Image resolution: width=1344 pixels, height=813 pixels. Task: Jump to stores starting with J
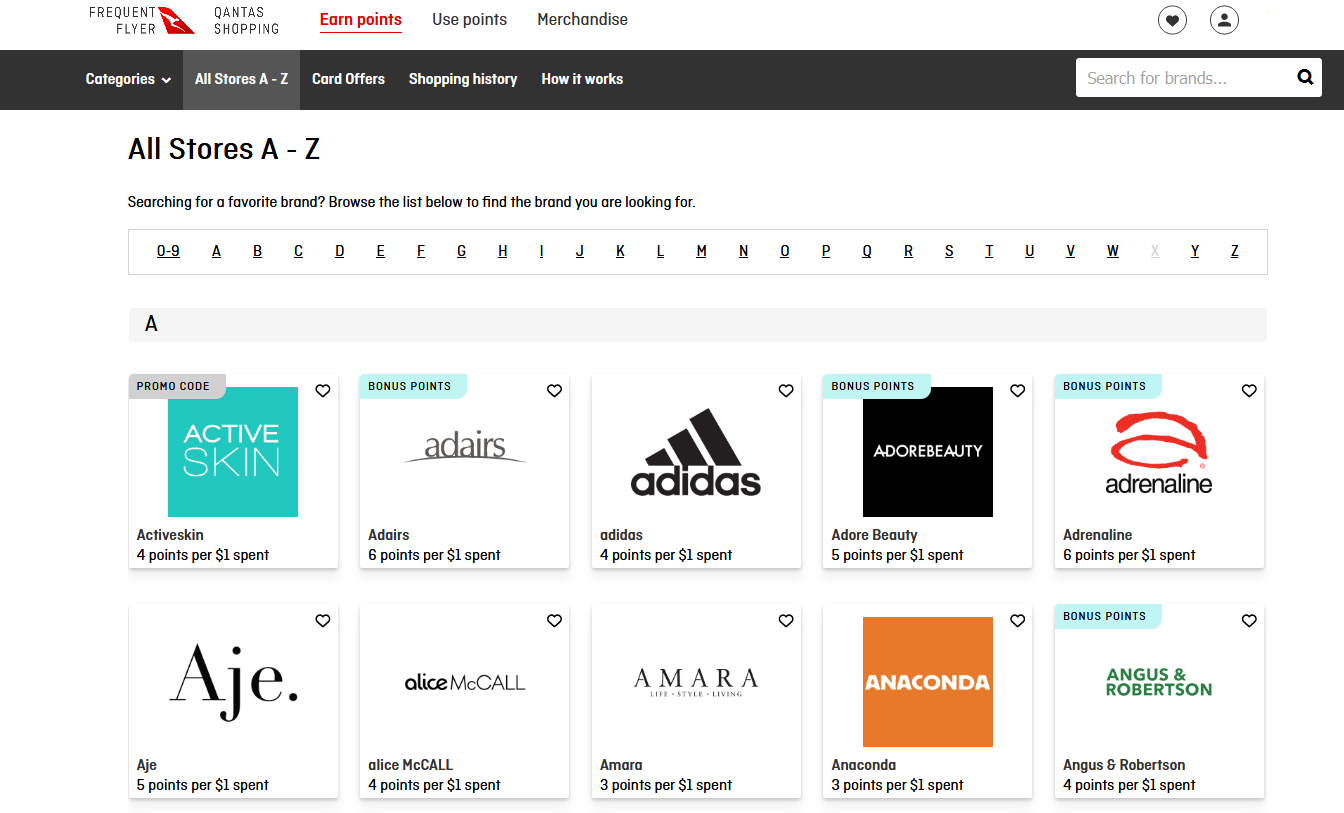580,251
